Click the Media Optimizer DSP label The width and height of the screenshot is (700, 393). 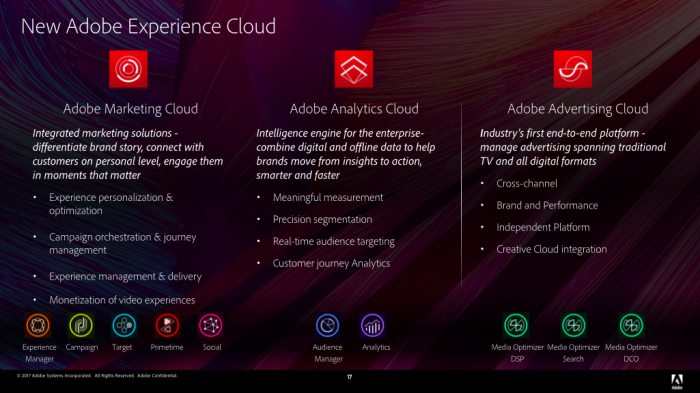517,353
